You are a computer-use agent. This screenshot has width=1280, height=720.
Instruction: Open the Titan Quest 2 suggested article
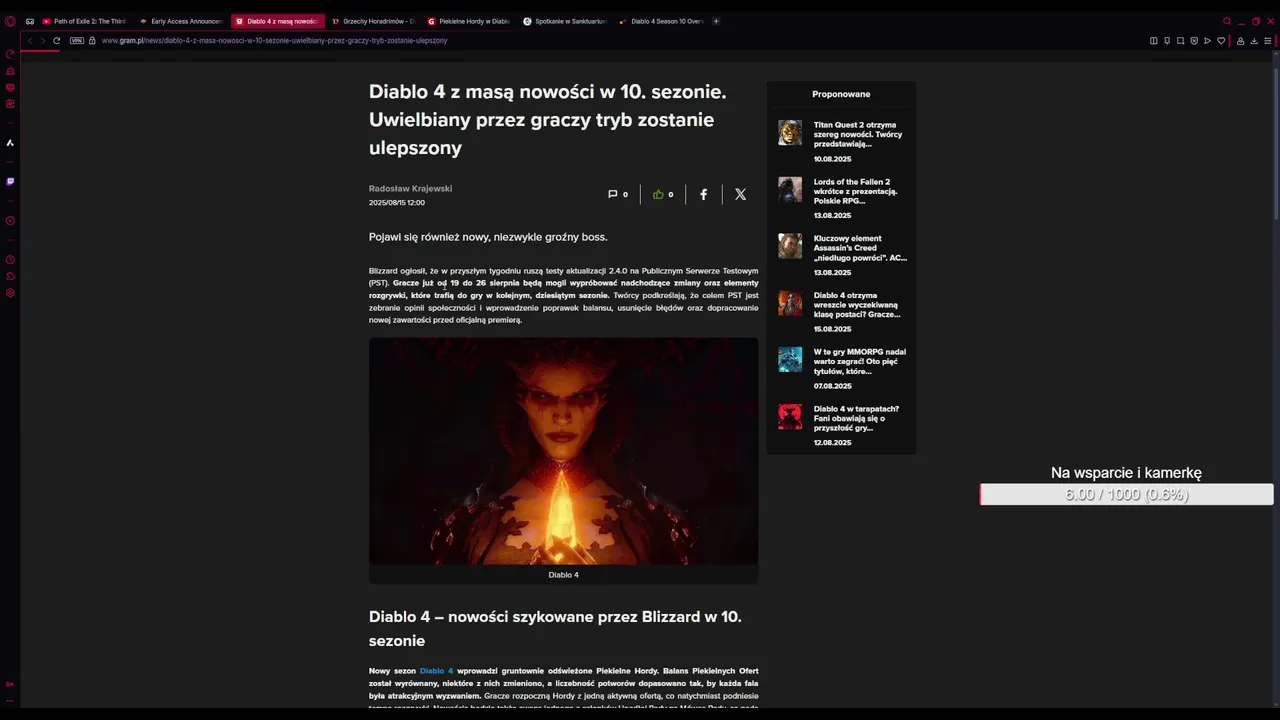point(858,134)
